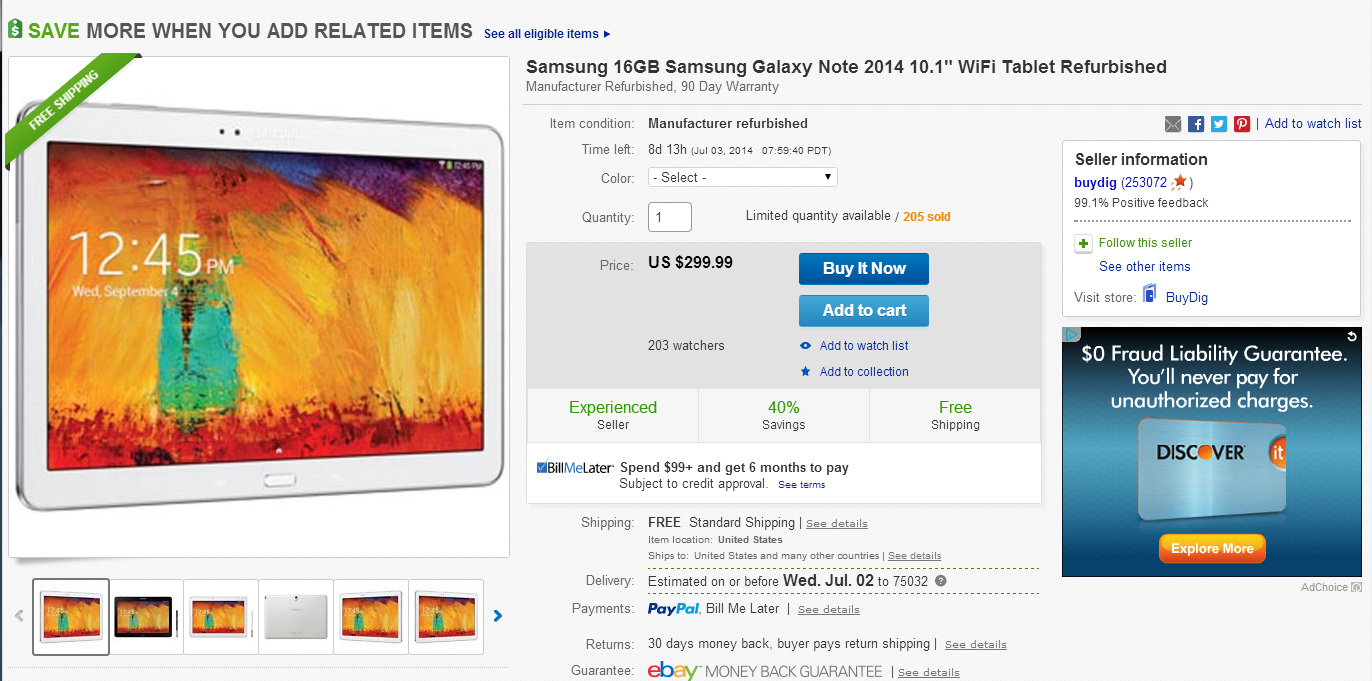This screenshot has height=681, width=1372.
Task: Click the BuyDig store icon
Action: [1148, 296]
